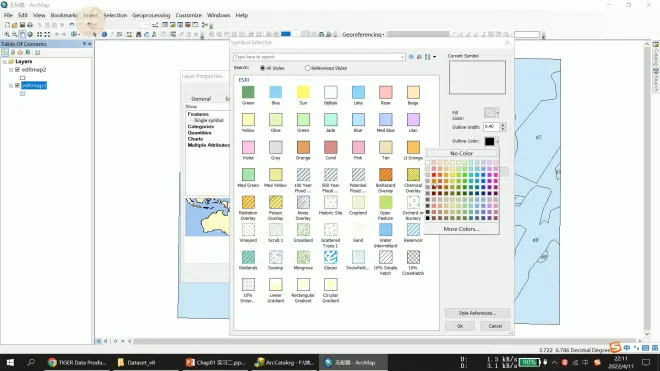Open the Customize menu
This screenshot has width=660, height=371.
point(189,15)
